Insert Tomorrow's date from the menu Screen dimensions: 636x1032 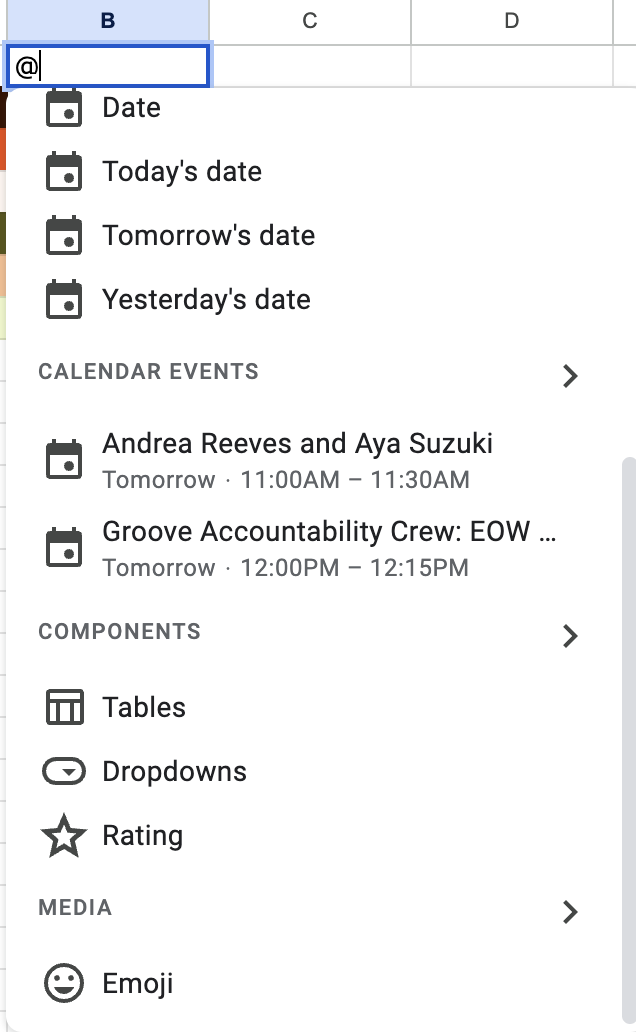[208, 236]
